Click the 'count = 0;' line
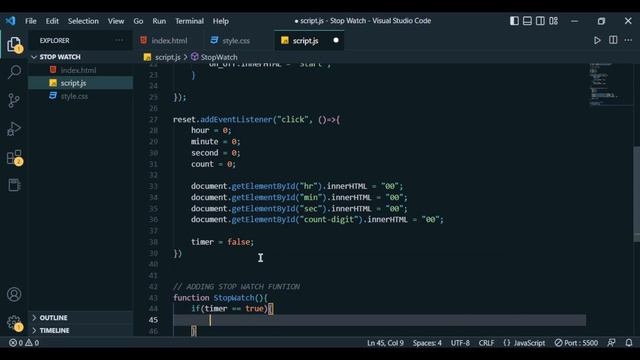The height and width of the screenshot is (360, 640). [x=213, y=164]
